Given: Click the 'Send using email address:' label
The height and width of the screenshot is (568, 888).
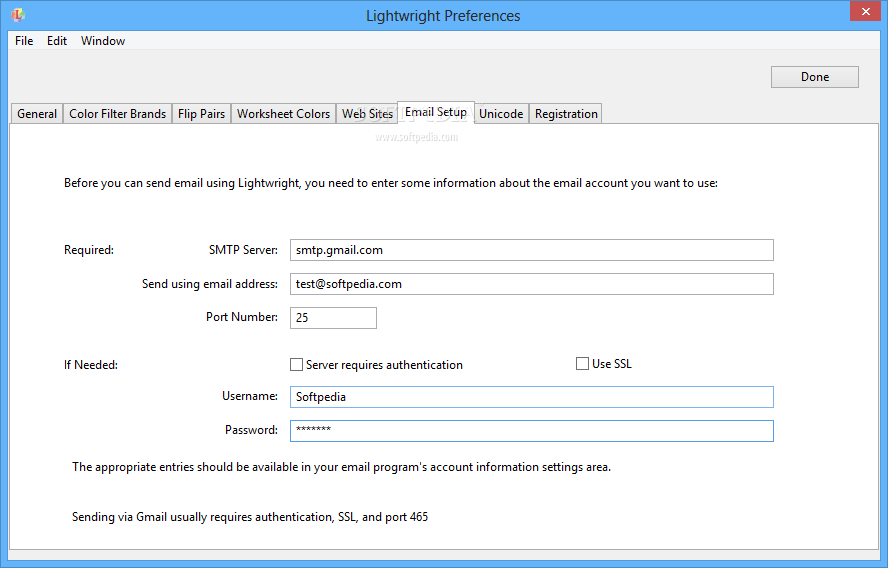Looking at the screenshot, I should tap(210, 284).
